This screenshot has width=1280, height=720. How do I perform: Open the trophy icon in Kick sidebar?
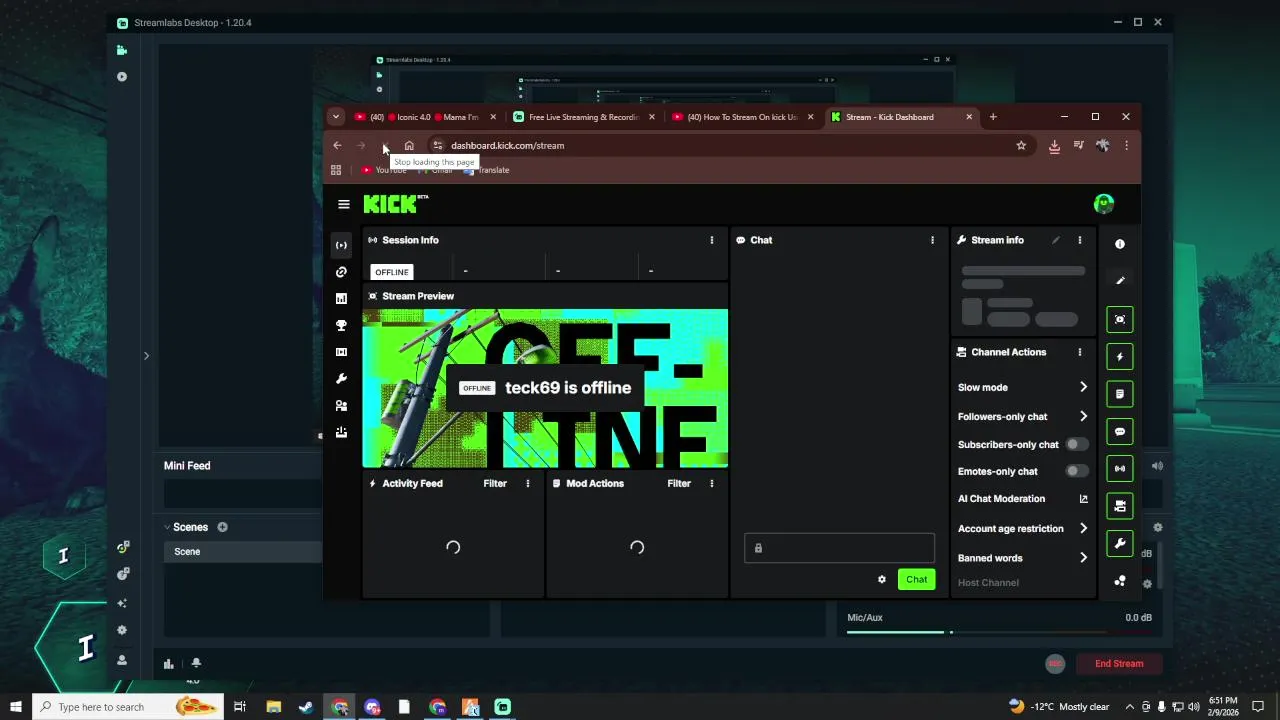pyautogui.click(x=341, y=325)
